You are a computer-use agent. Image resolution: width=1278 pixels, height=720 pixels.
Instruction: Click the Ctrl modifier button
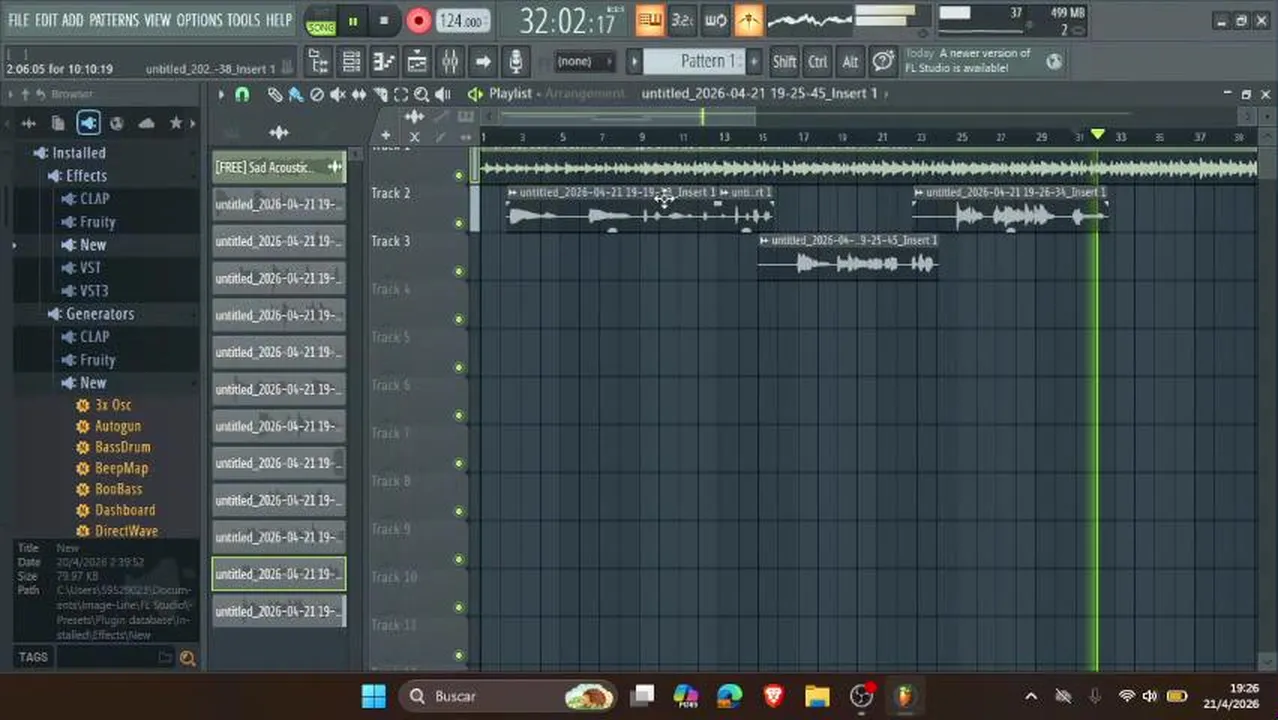click(x=817, y=62)
